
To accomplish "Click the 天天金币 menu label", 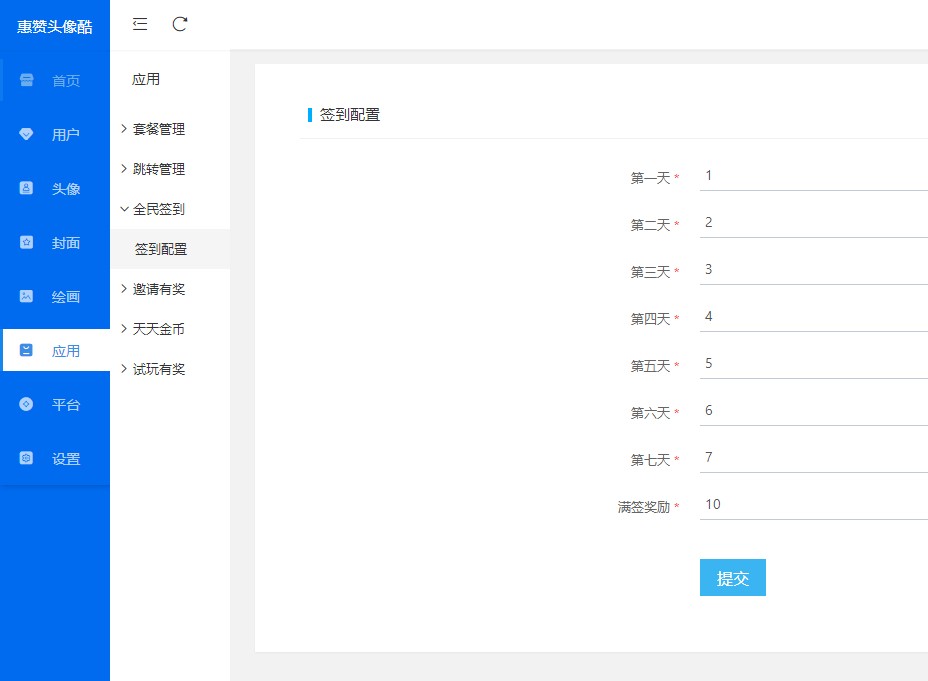I will pyautogui.click(x=159, y=329).
